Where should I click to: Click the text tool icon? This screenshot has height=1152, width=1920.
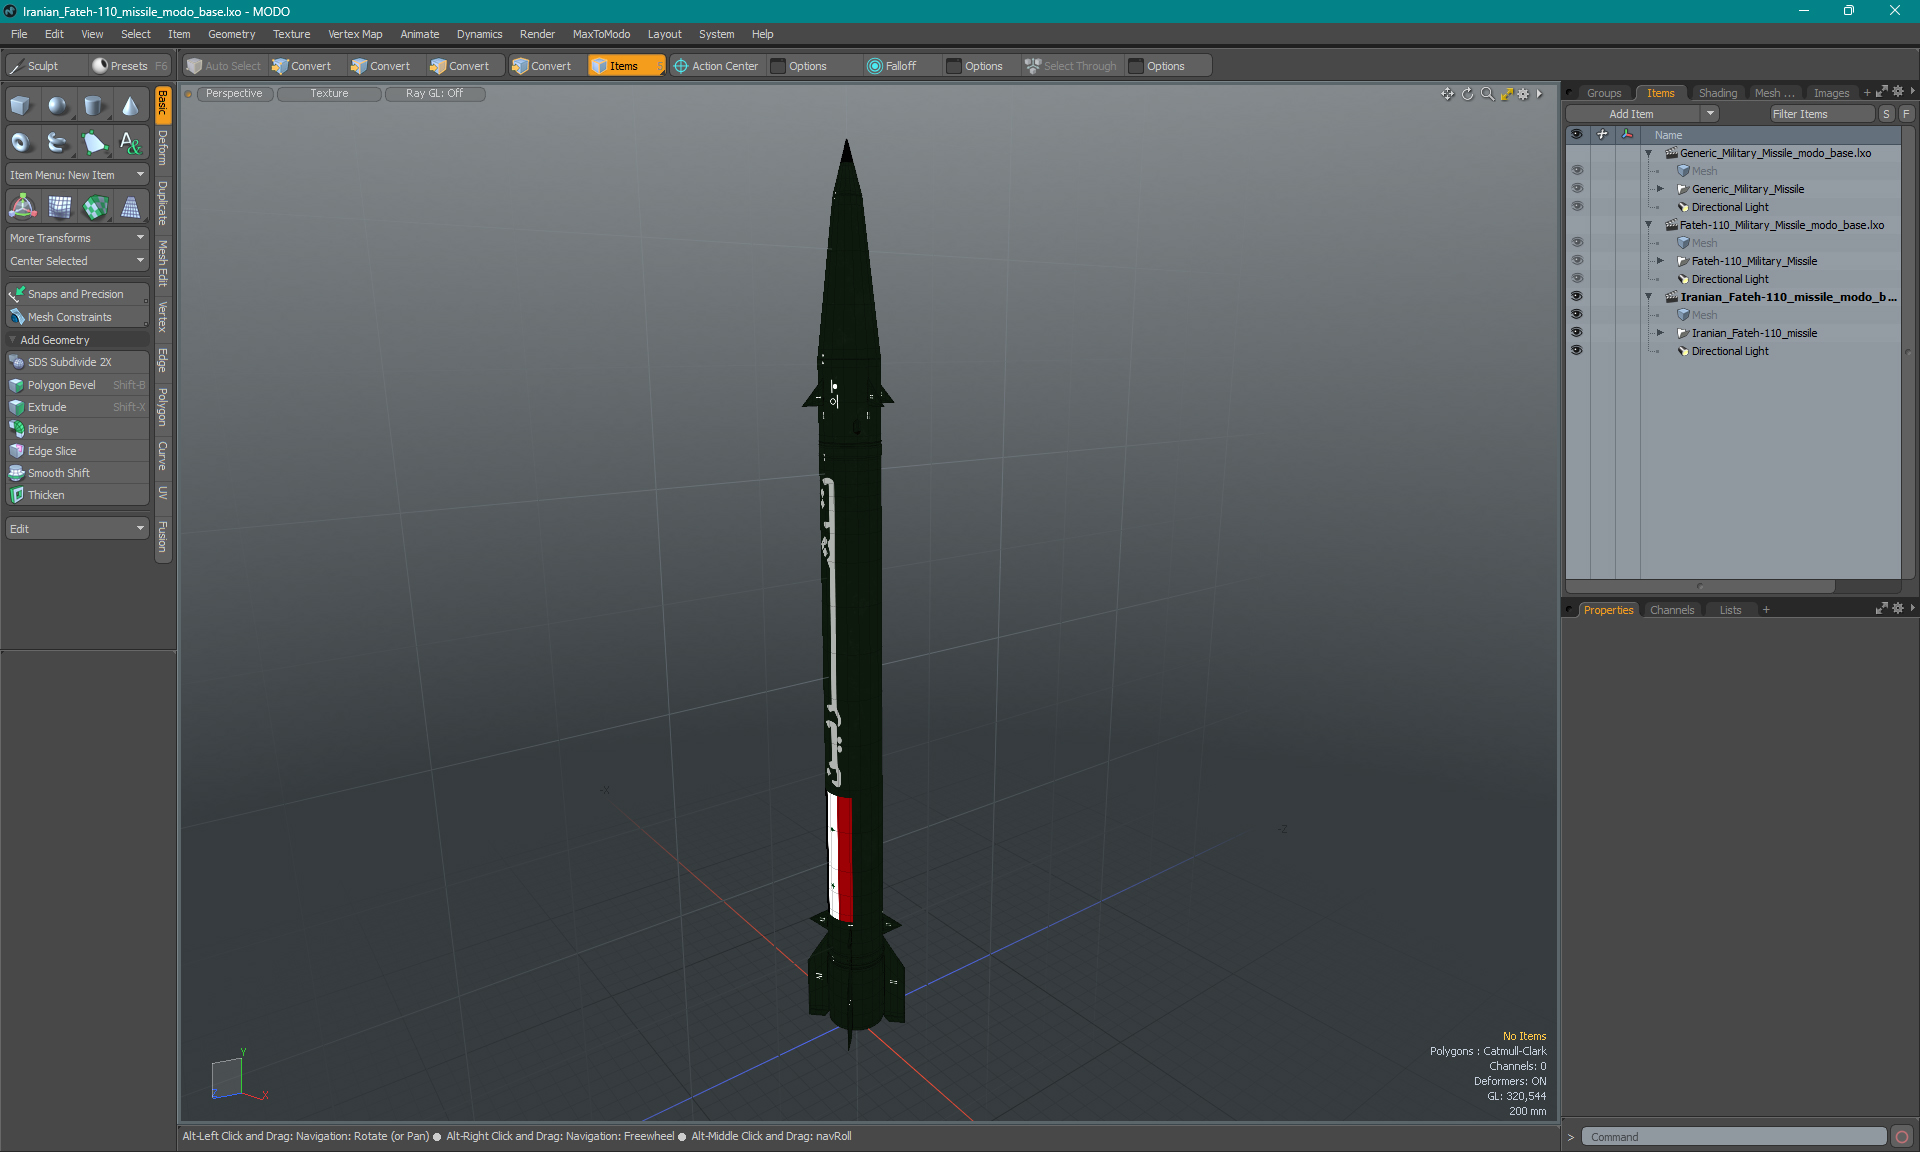coord(130,143)
